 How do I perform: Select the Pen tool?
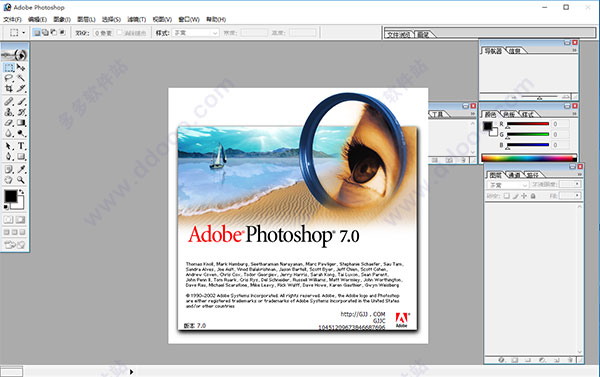[x=9, y=156]
